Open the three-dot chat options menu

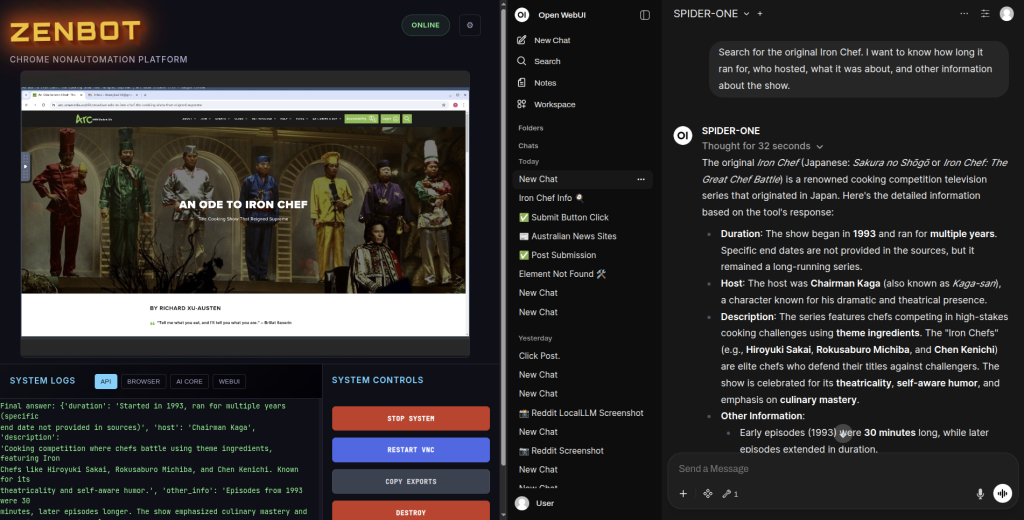point(964,14)
